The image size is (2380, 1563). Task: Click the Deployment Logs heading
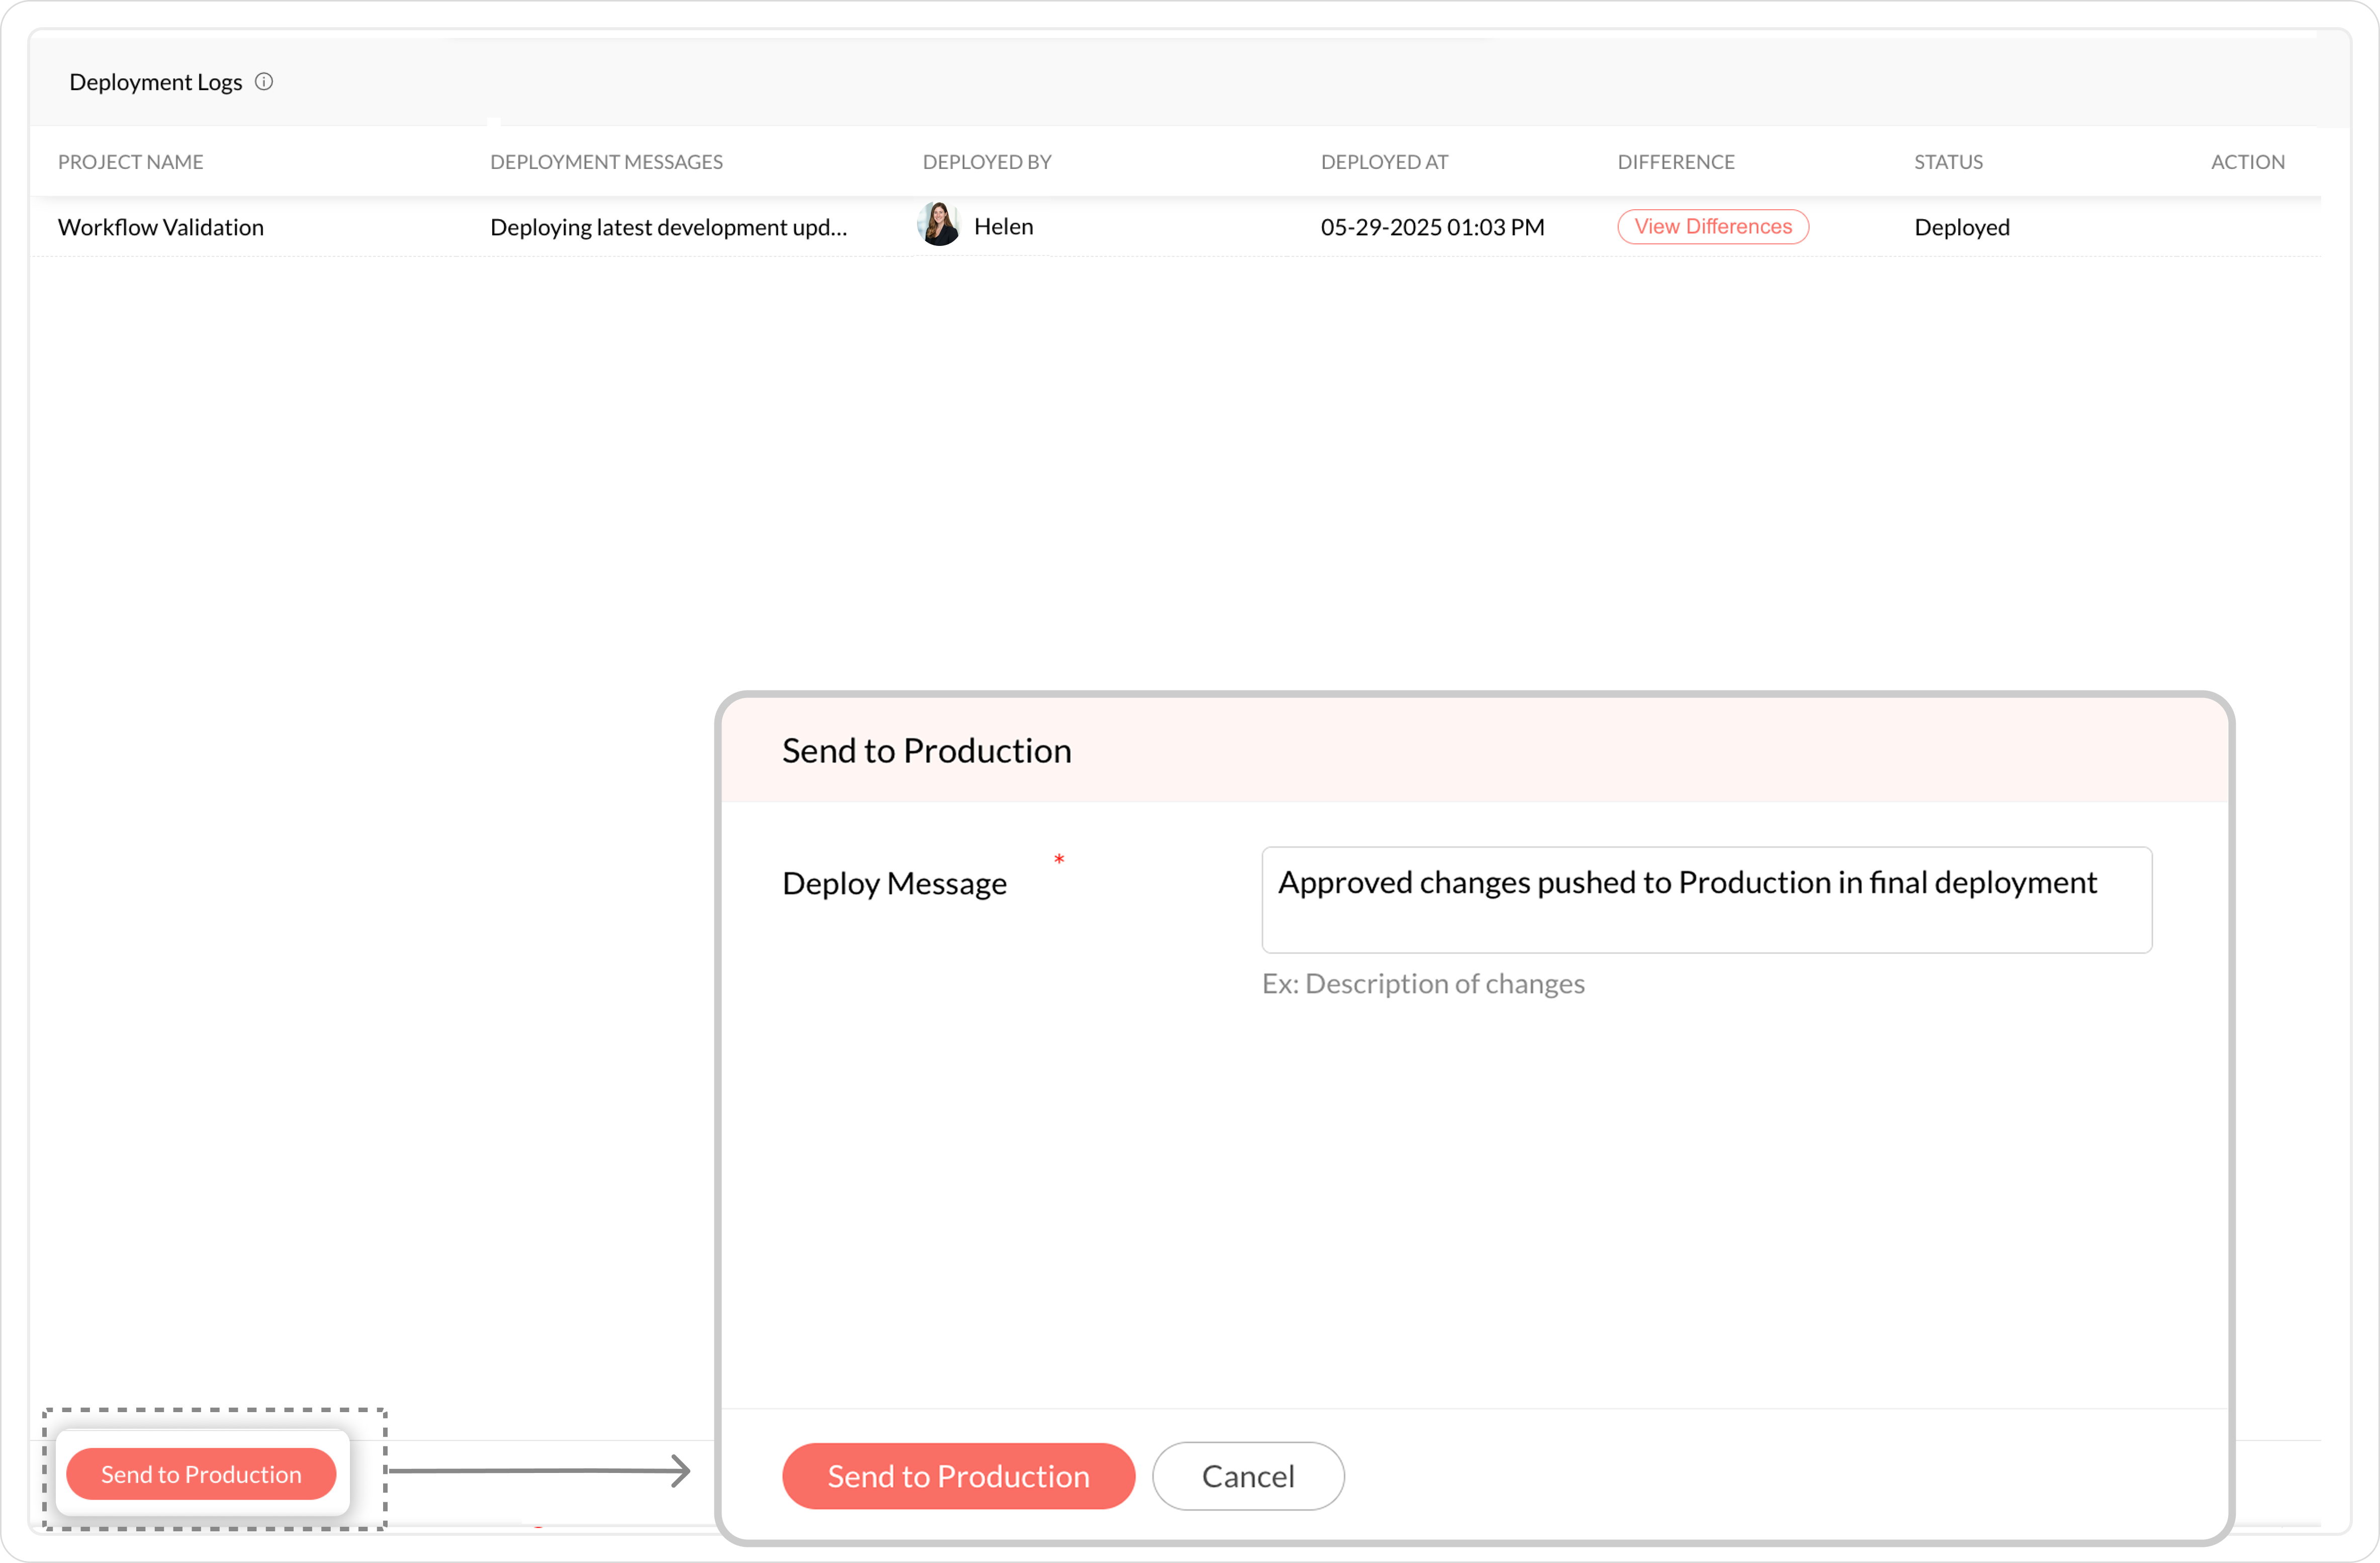155,82
